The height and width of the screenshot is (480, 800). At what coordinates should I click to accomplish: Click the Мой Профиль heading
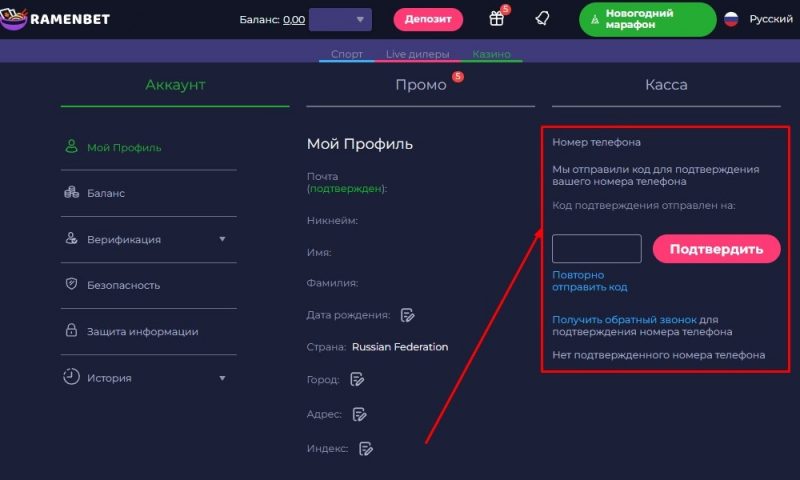tap(360, 144)
